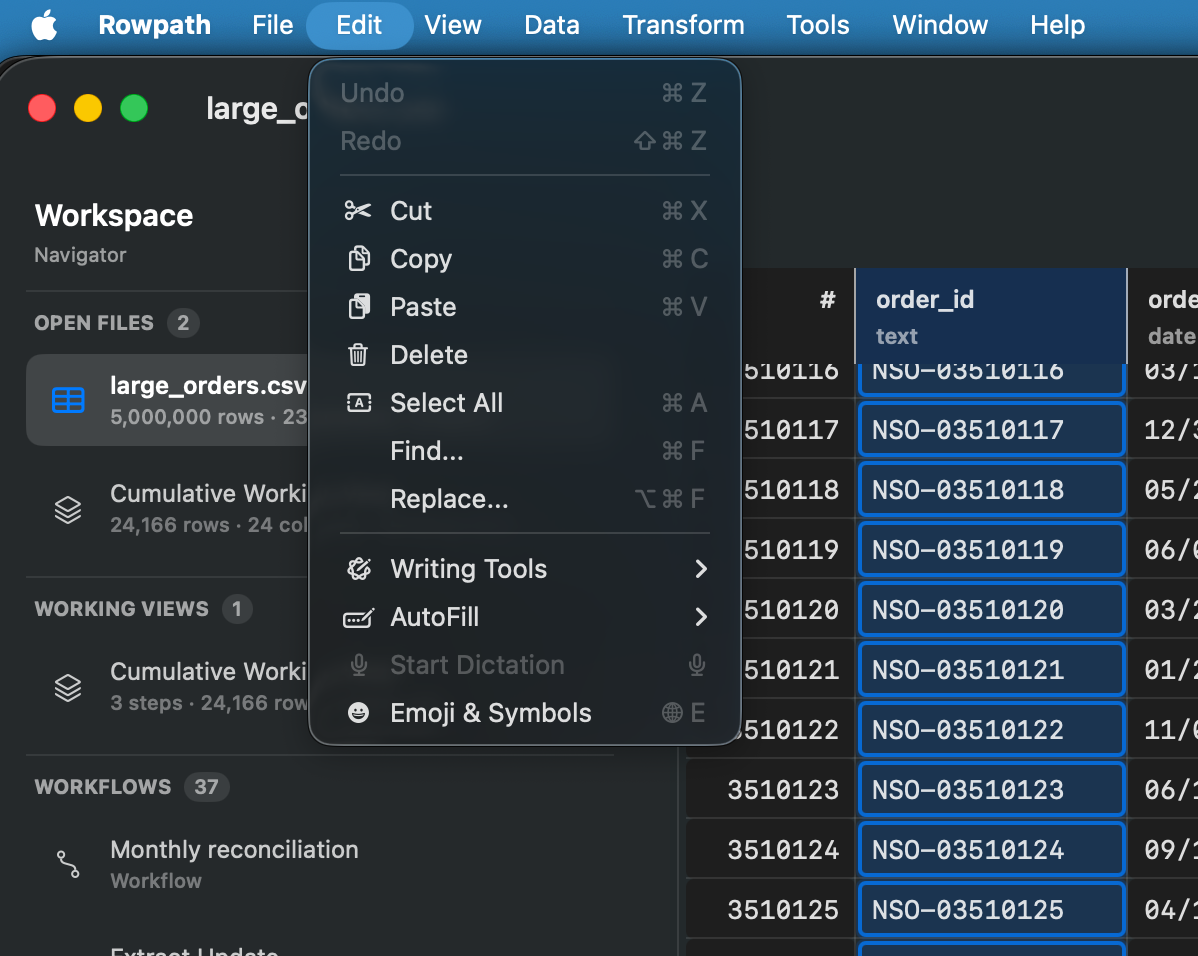Click the Select All icon
1198x956 pixels.
[359, 403]
